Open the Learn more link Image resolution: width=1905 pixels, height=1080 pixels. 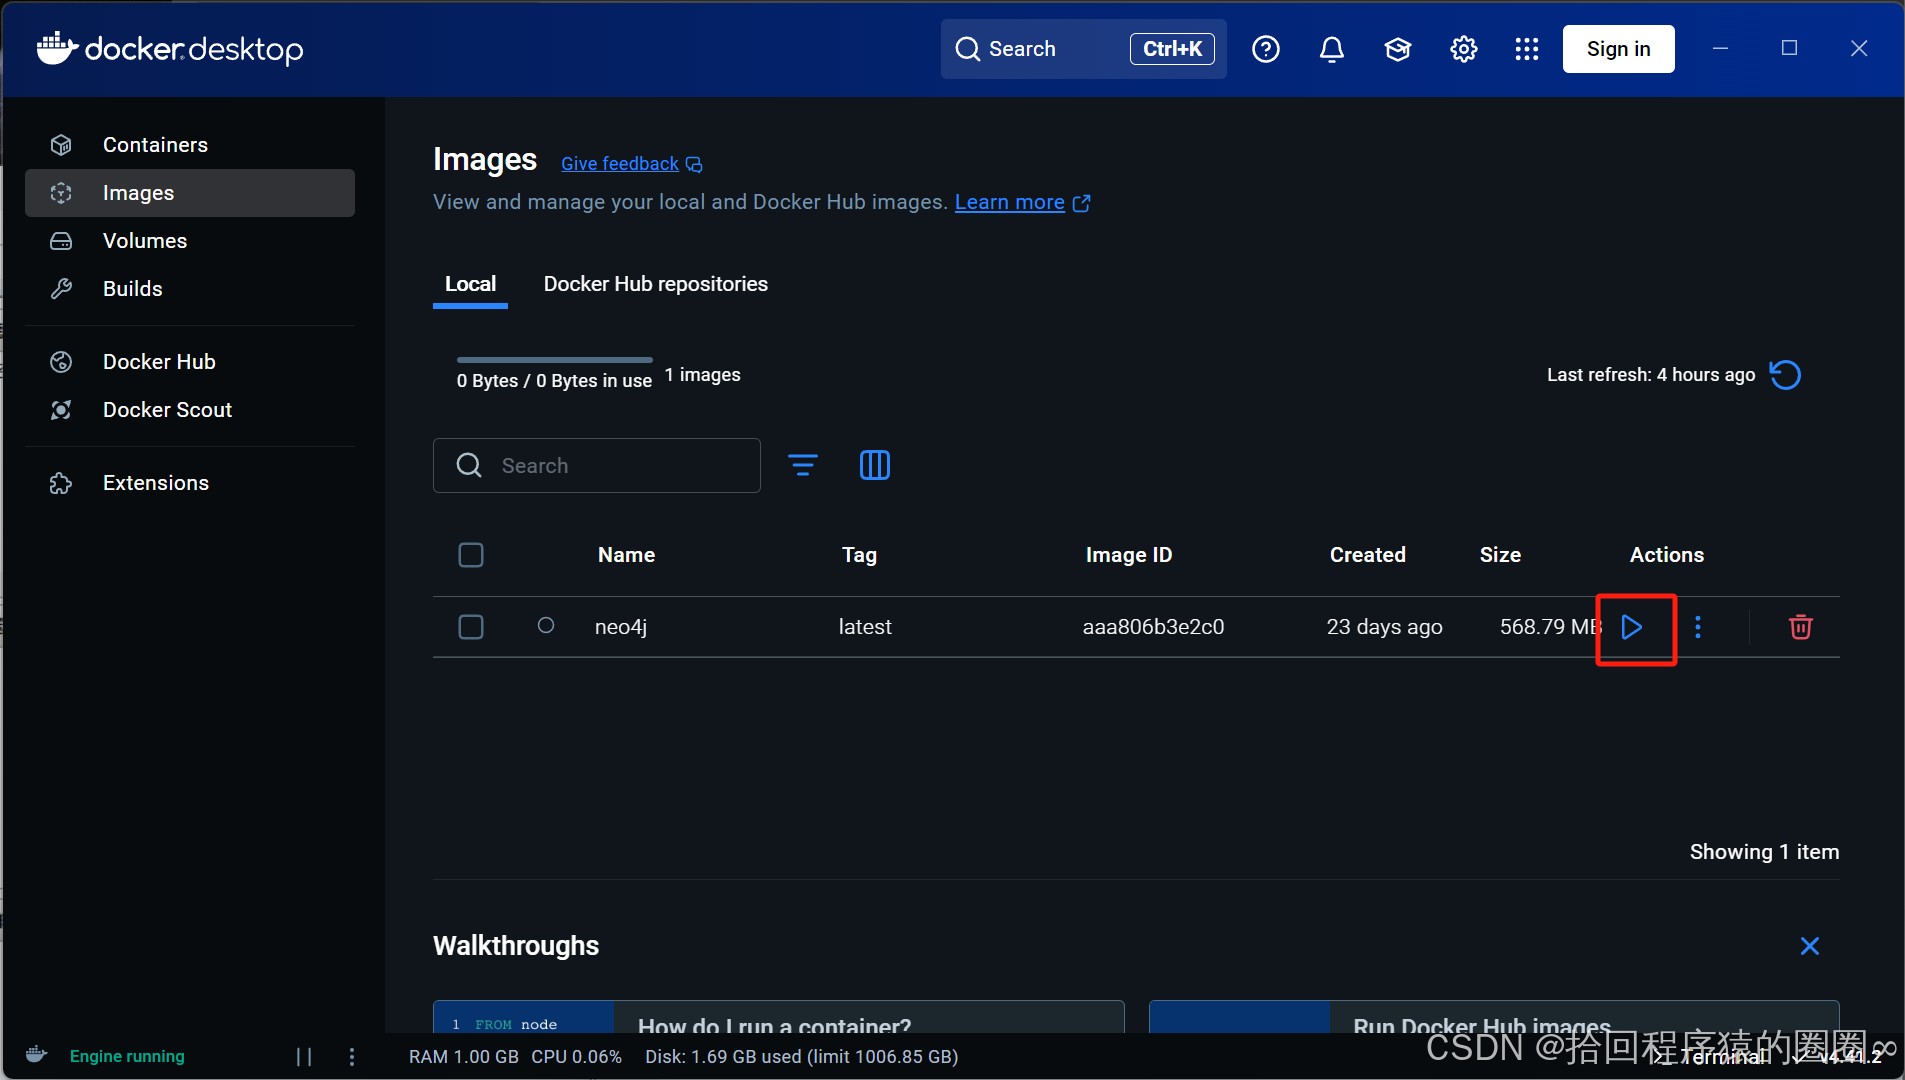tap(1022, 202)
